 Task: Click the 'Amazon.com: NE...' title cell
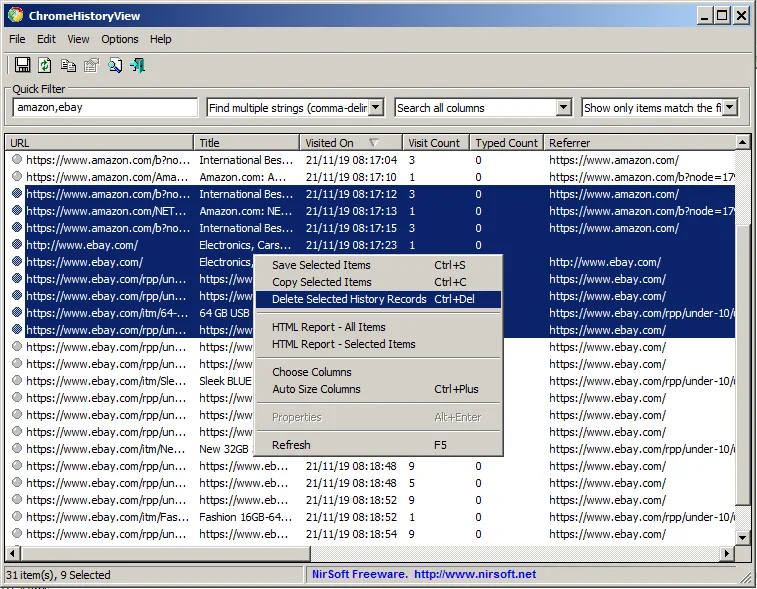pos(246,211)
